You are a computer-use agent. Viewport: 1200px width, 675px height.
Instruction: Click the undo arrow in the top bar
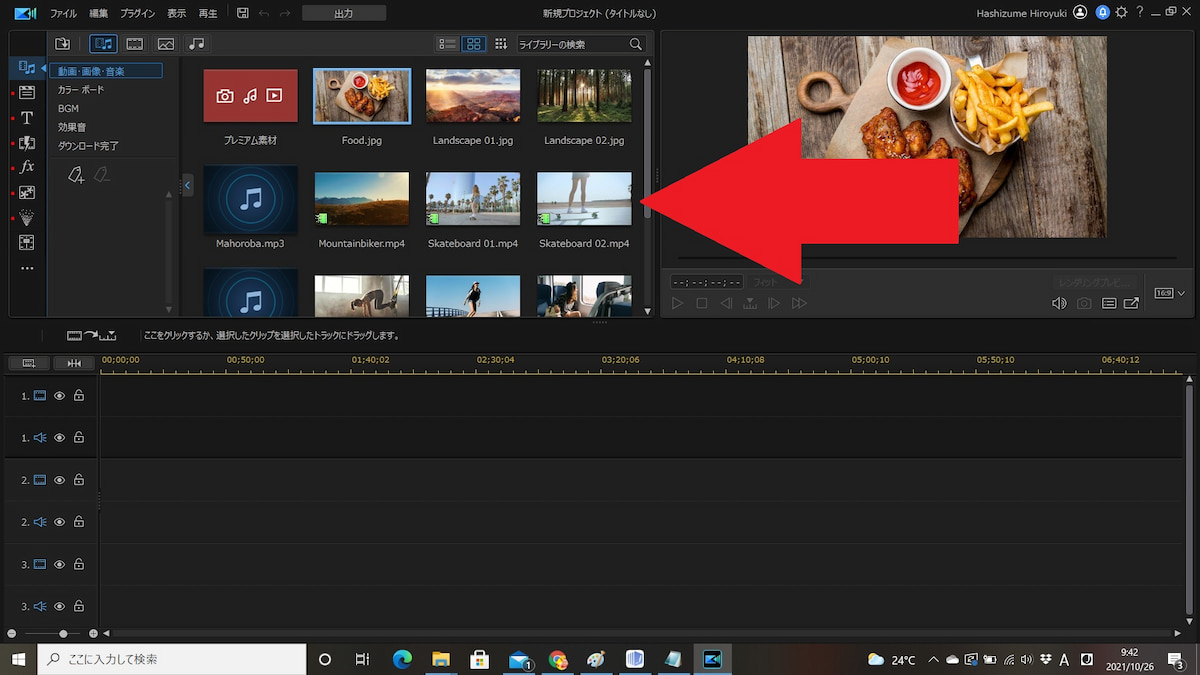click(264, 13)
